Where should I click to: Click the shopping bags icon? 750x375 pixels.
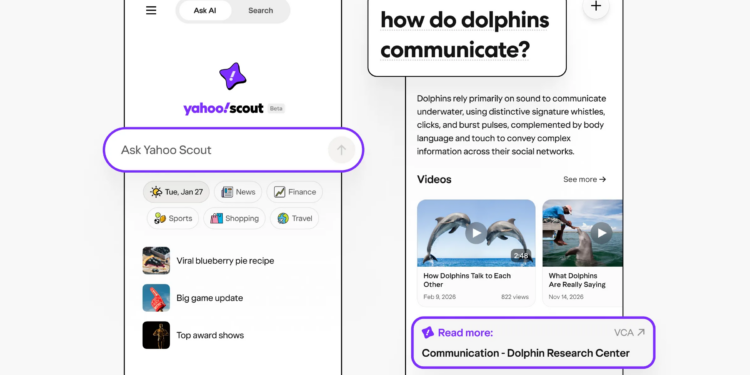[217, 219]
